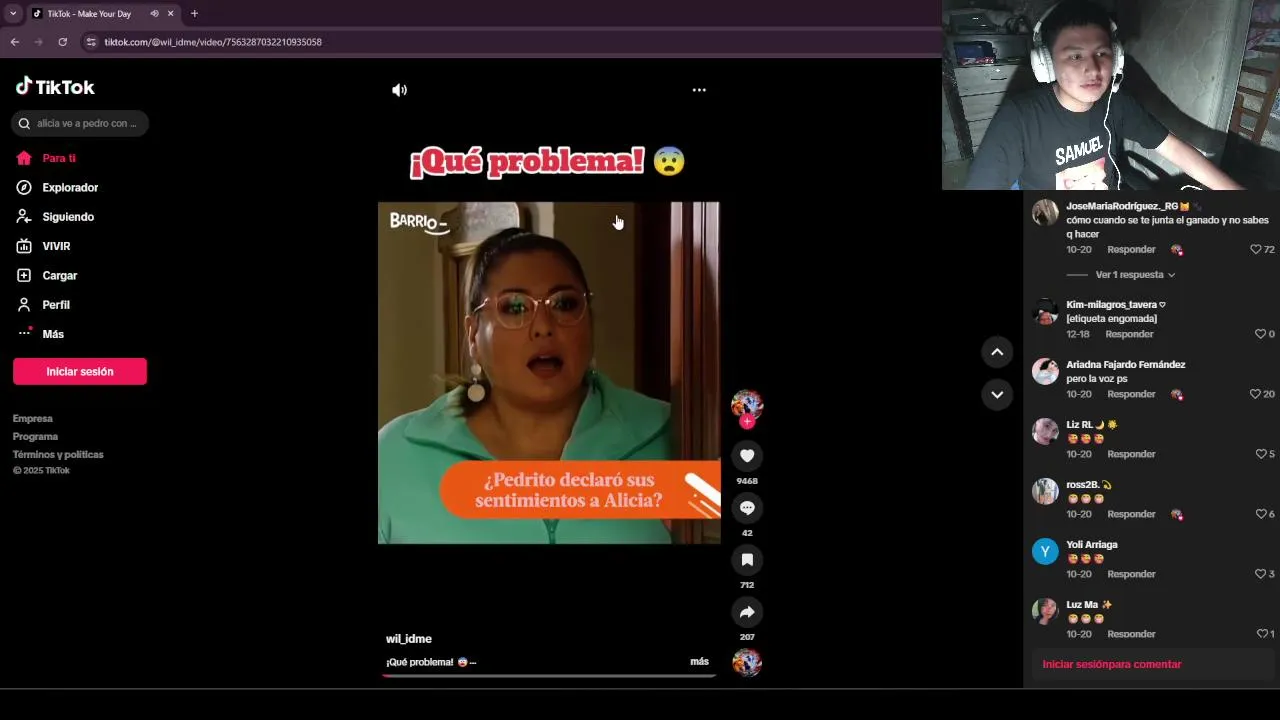
Task: Click the search magnifier icon
Action: pos(24,124)
